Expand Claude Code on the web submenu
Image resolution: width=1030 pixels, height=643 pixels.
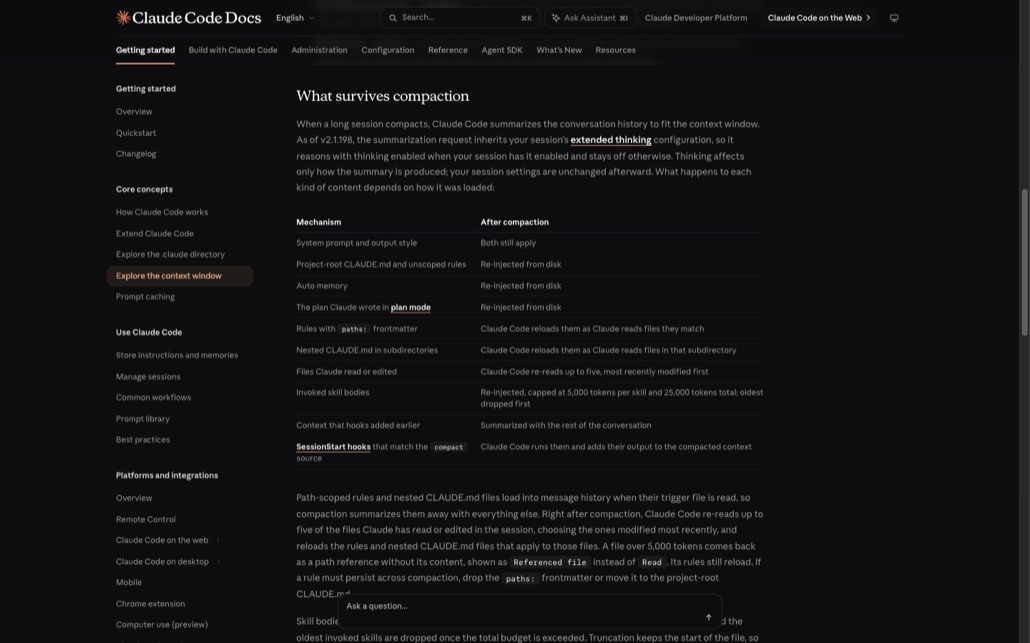pos(217,541)
